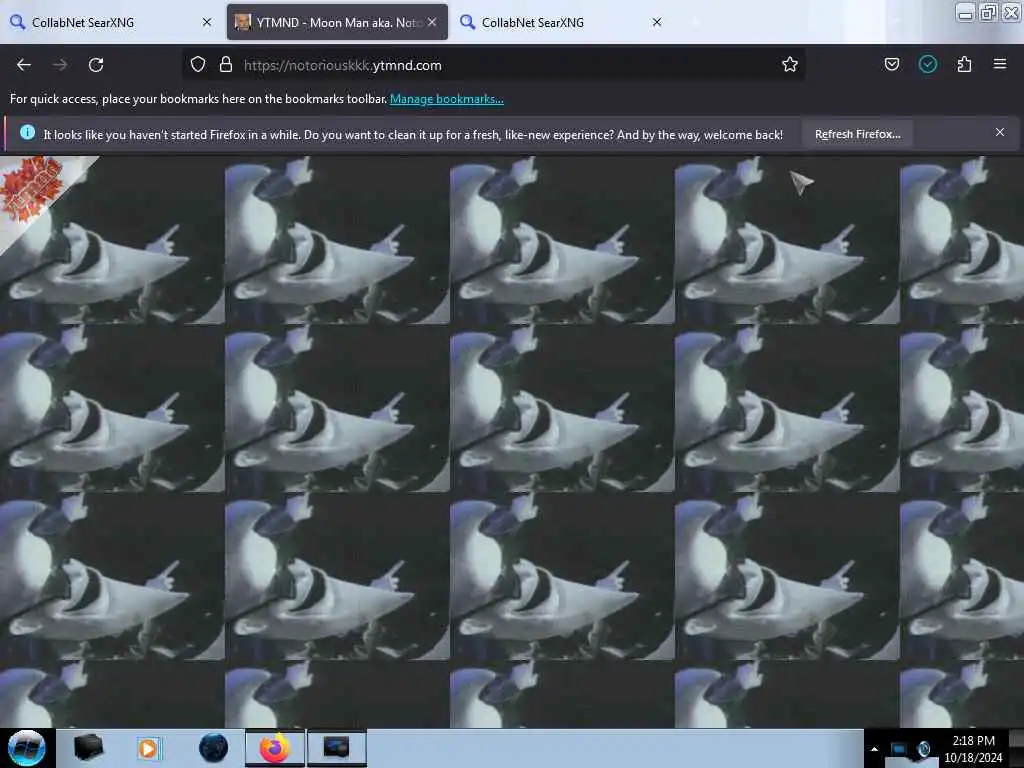Select the YTMND Moon Man tab
1024x768 pixels.
pyautogui.click(x=337, y=22)
